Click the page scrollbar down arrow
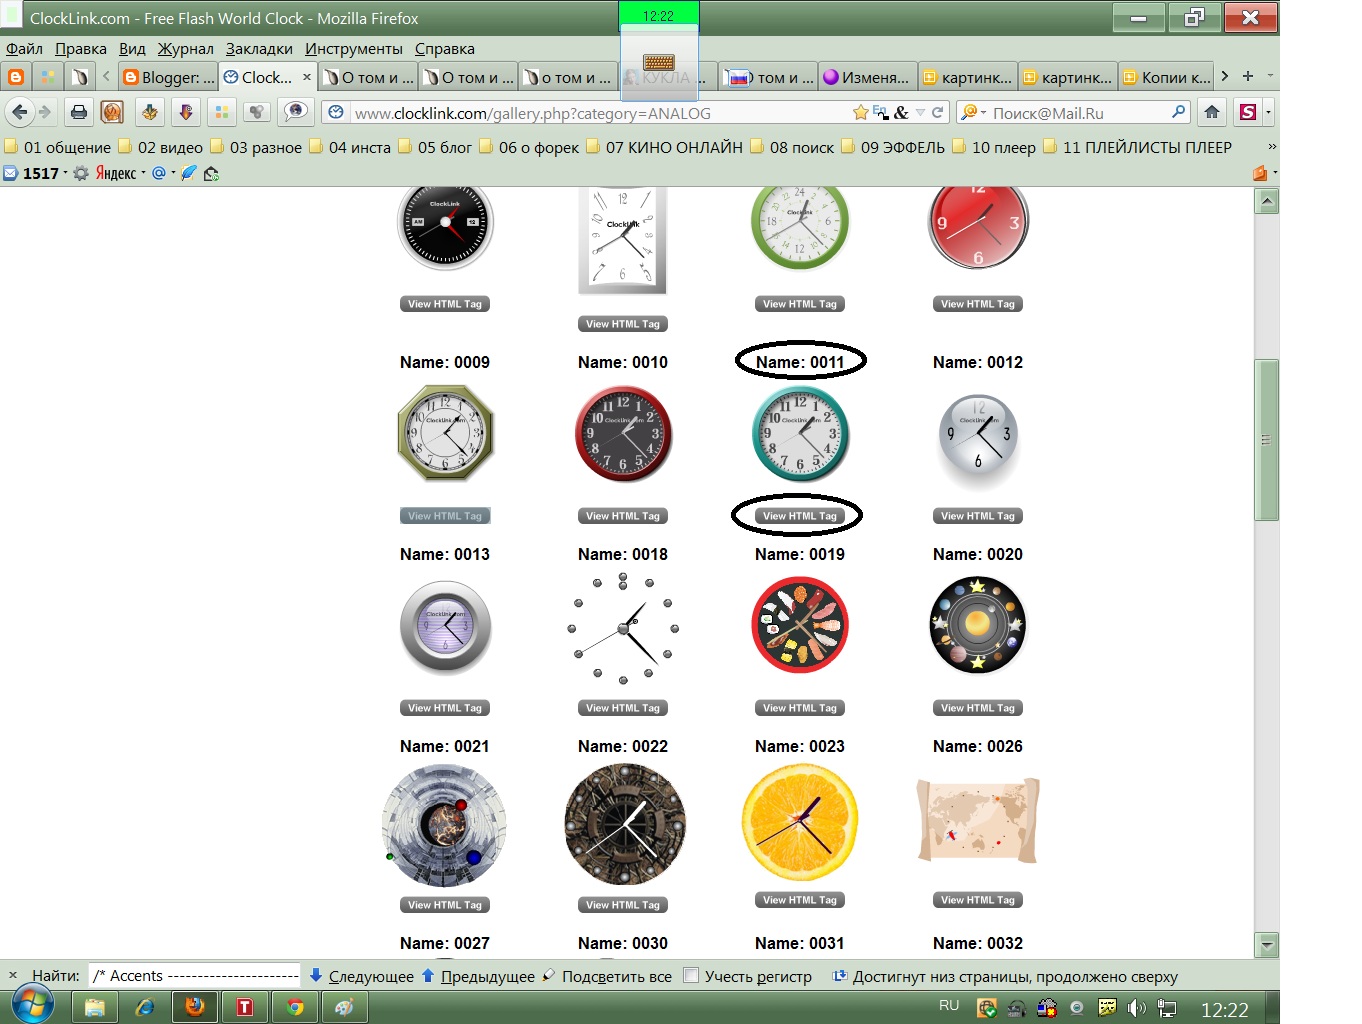The width and height of the screenshot is (1362, 1024). pos(1267,944)
